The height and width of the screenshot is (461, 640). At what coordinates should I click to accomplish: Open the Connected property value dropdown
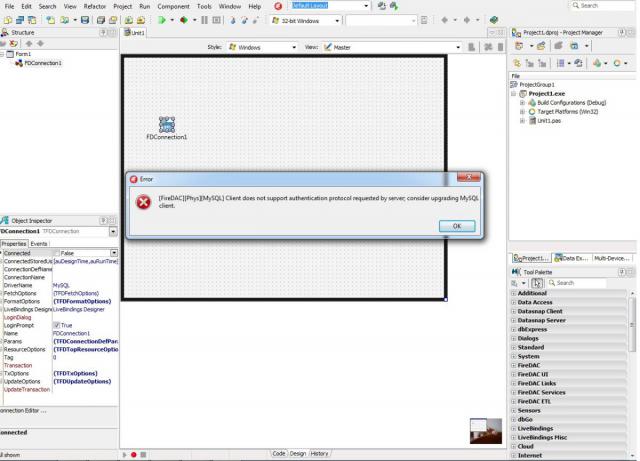coord(114,253)
